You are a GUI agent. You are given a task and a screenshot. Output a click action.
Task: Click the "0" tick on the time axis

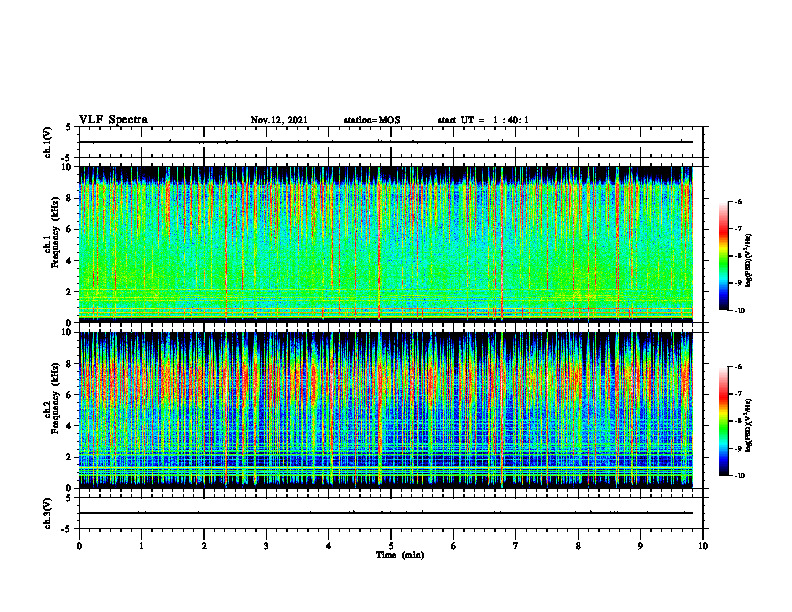coord(79,546)
